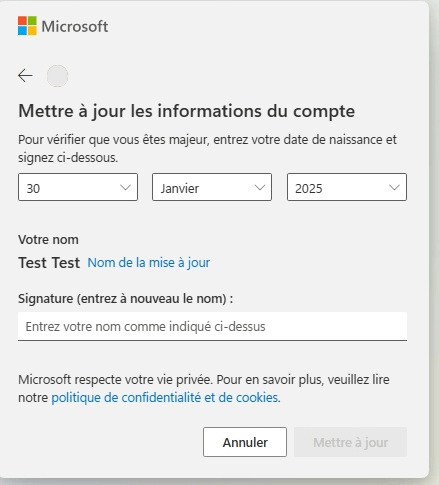Click the blank circular account avatar
439x485 pixels.
pos(57,76)
